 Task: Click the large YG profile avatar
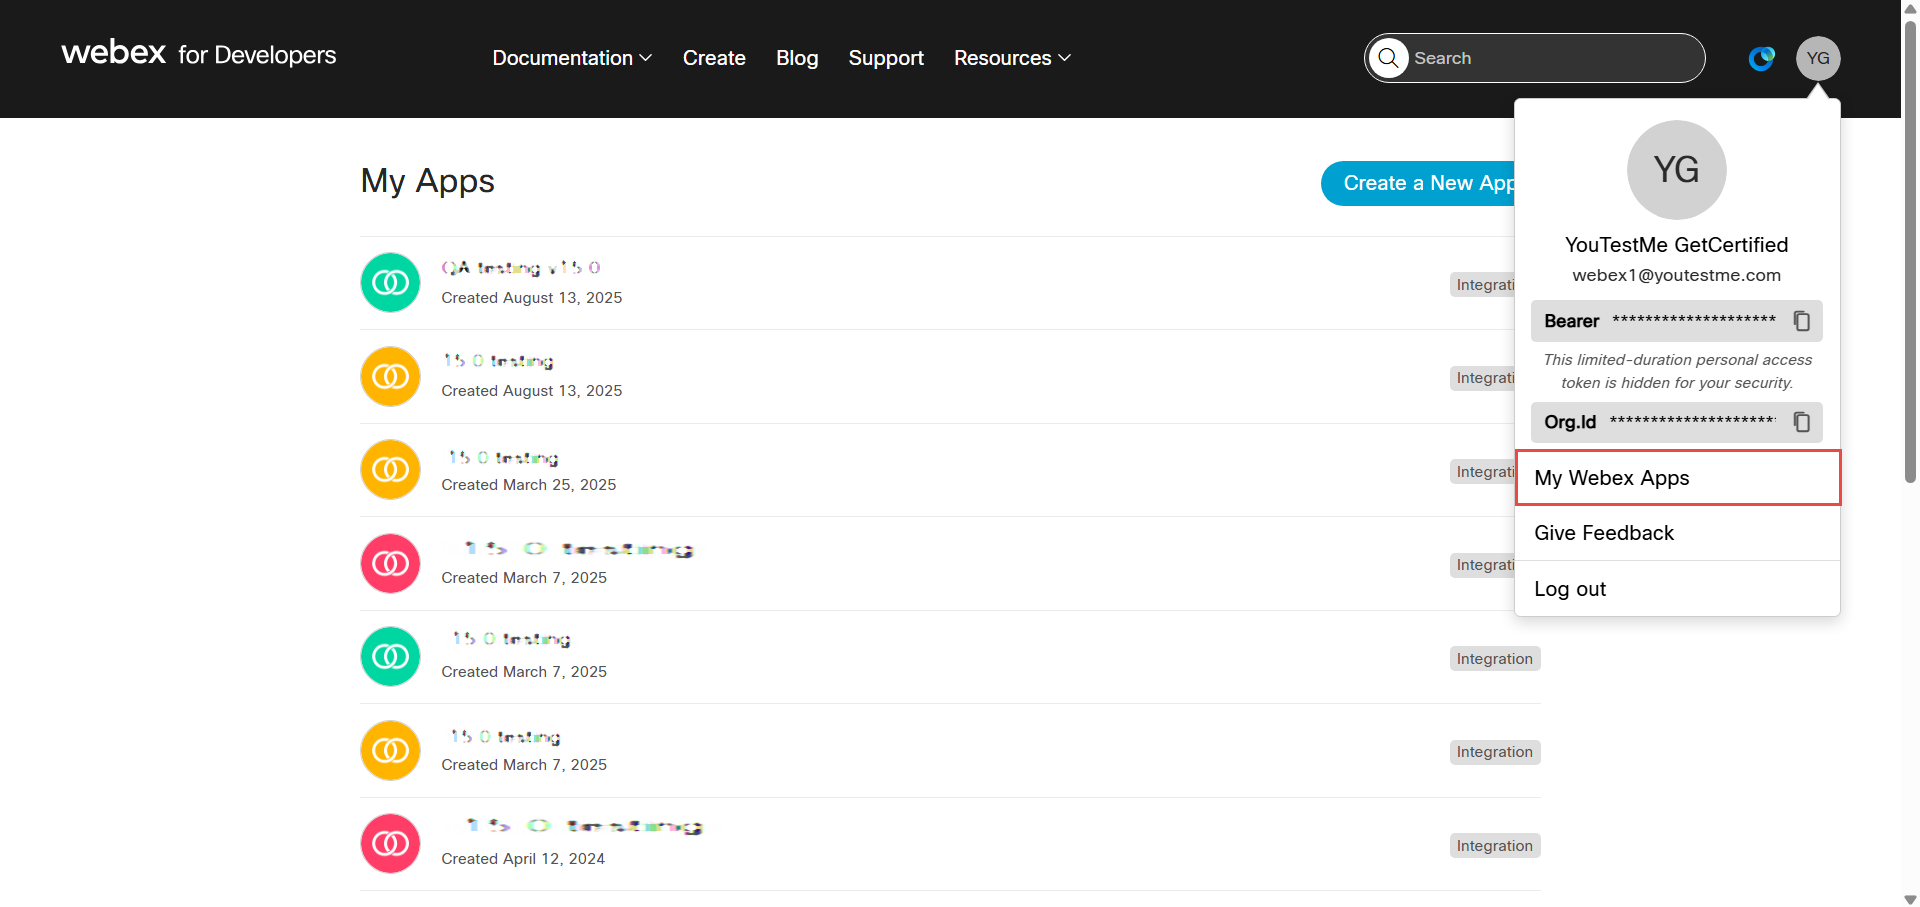pyautogui.click(x=1677, y=170)
